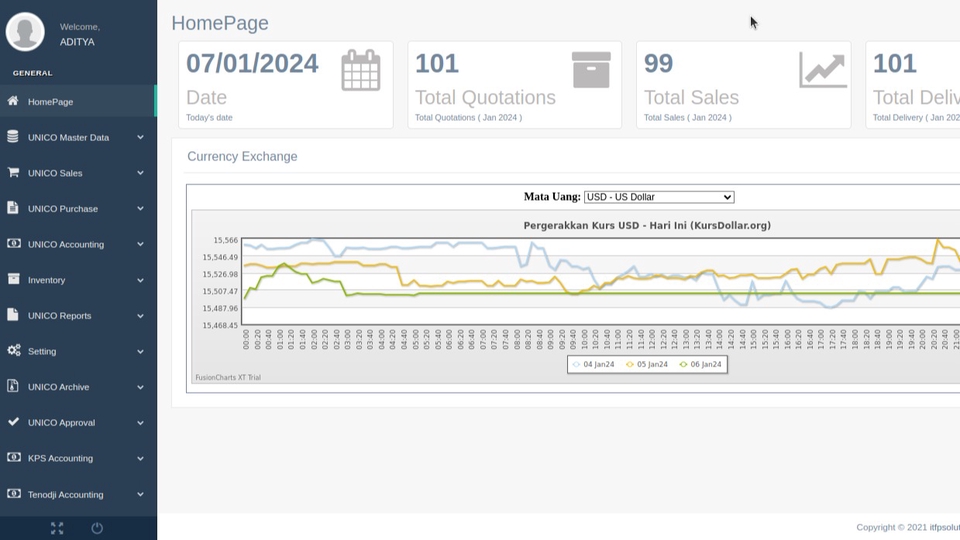Open the Setting menu
The width and height of the screenshot is (960, 540).
pos(78,351)
